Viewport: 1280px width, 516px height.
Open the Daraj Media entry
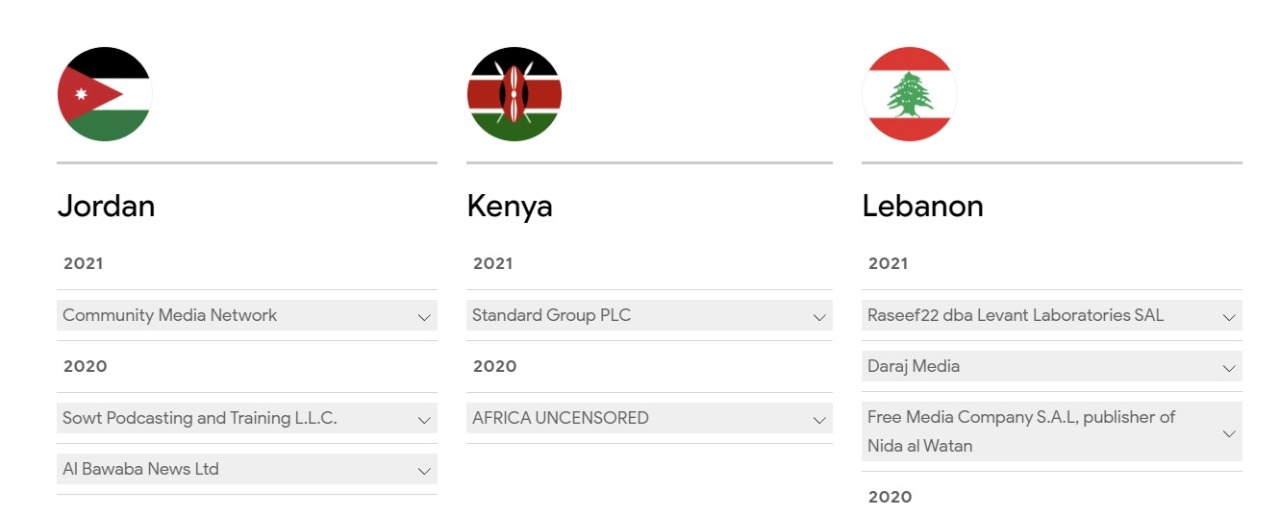(913, 367)
